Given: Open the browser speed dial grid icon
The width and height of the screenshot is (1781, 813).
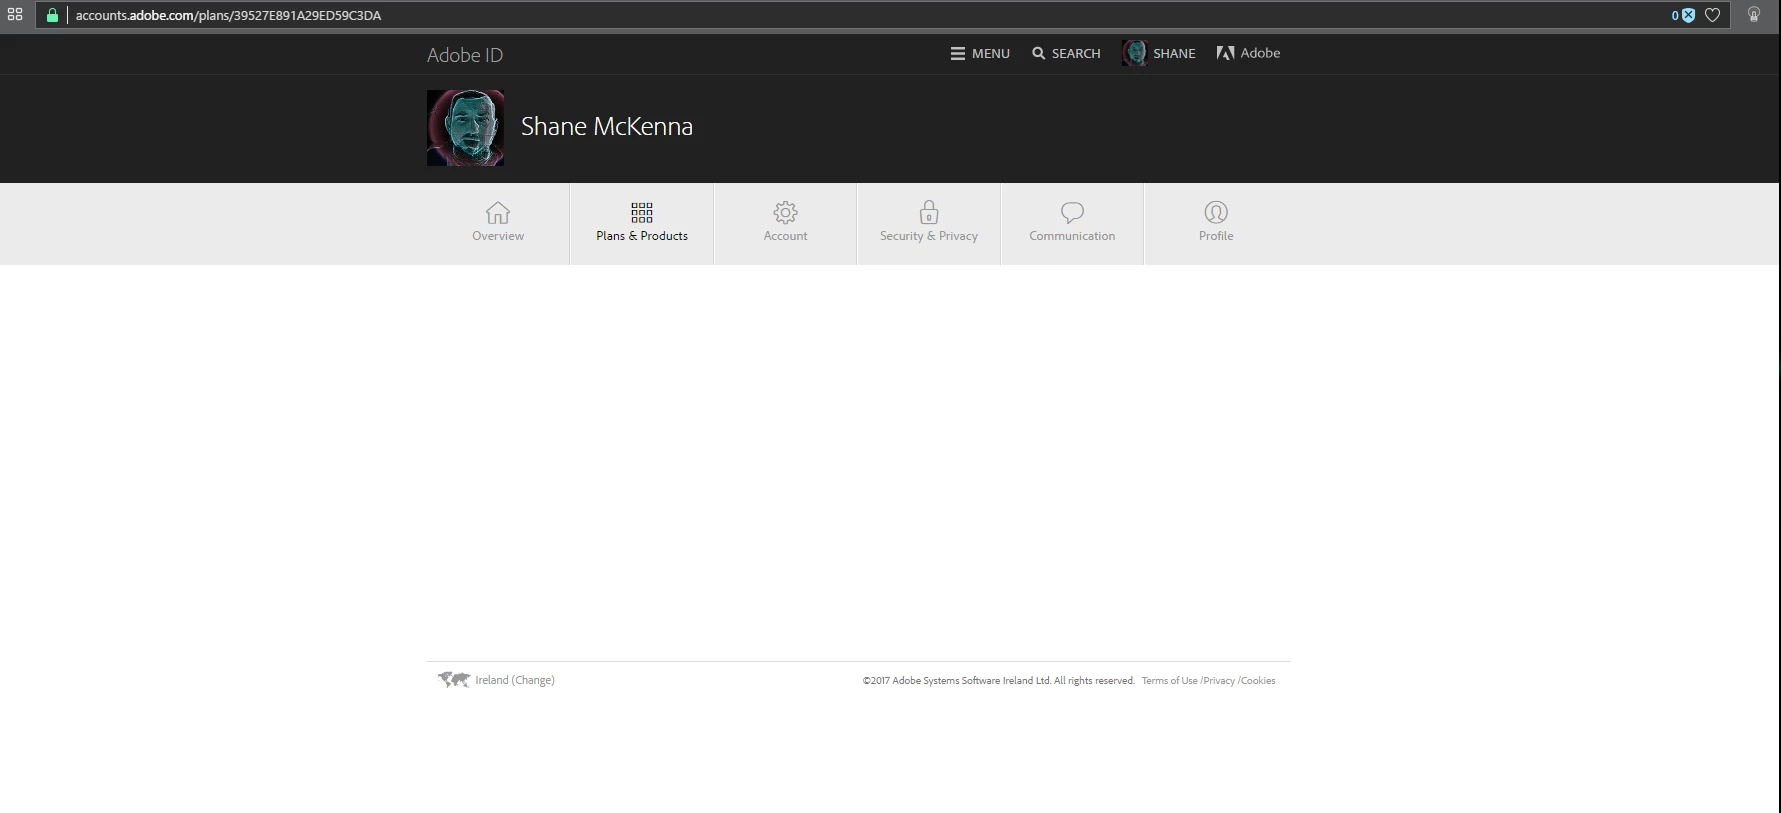Looking at the screenshot, I should (15, 15).
